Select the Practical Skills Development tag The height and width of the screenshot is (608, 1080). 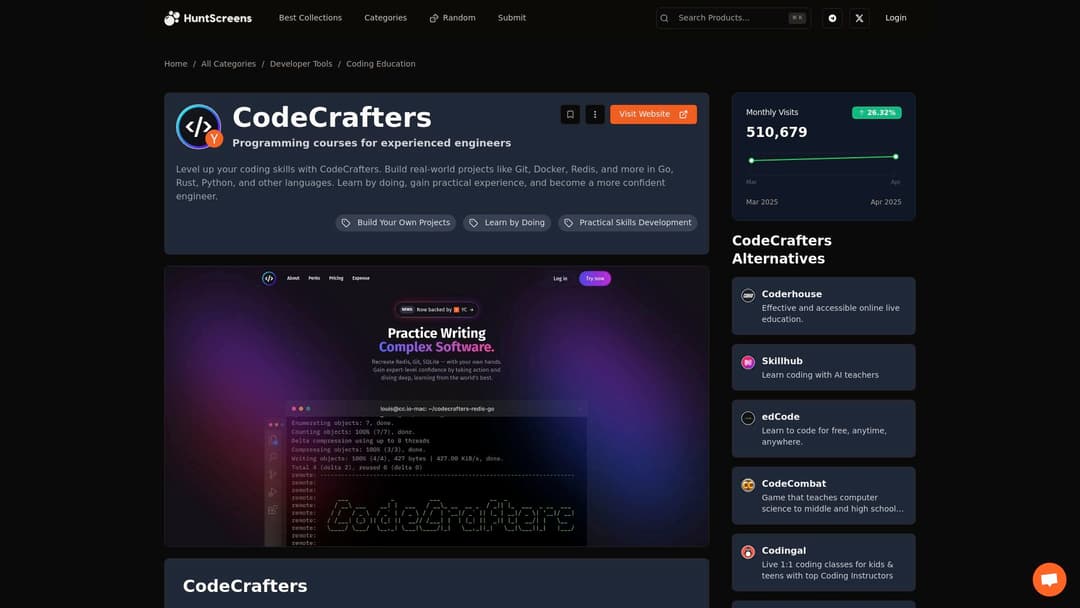(627, 223)
